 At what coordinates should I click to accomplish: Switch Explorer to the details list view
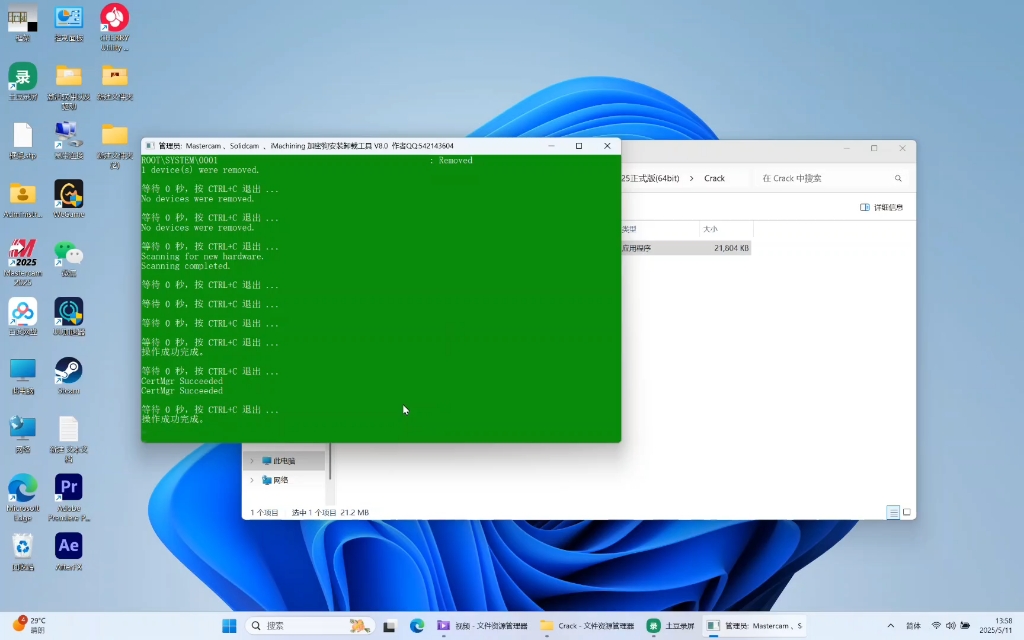893,512
